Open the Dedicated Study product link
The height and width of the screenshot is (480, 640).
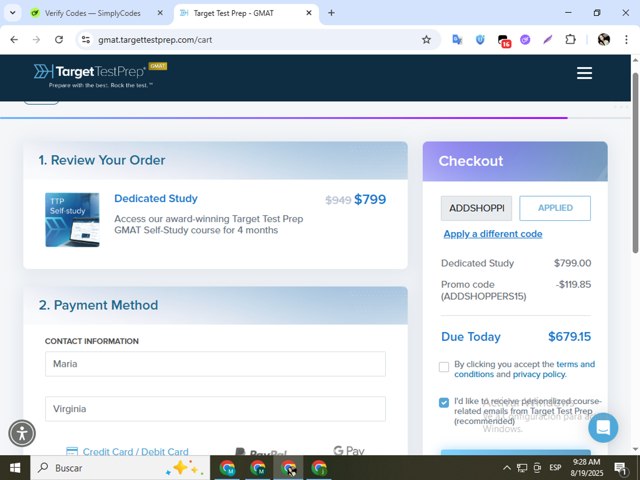pyautogui.click(x=156, y=198)
